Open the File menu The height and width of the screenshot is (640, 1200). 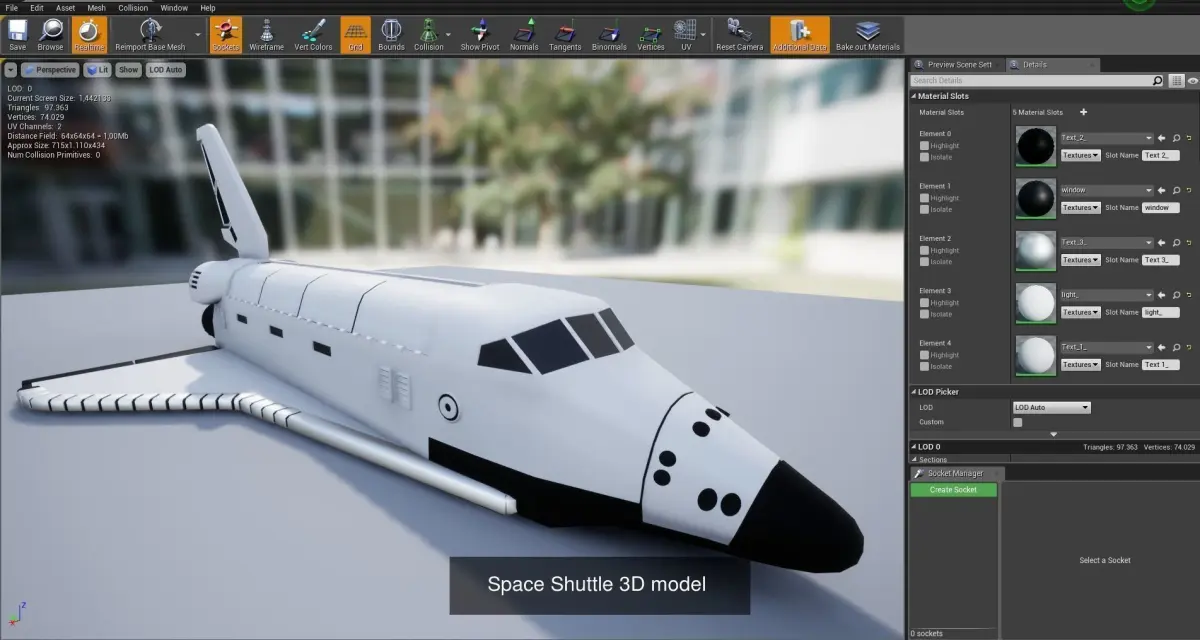[x=12, y=7]
